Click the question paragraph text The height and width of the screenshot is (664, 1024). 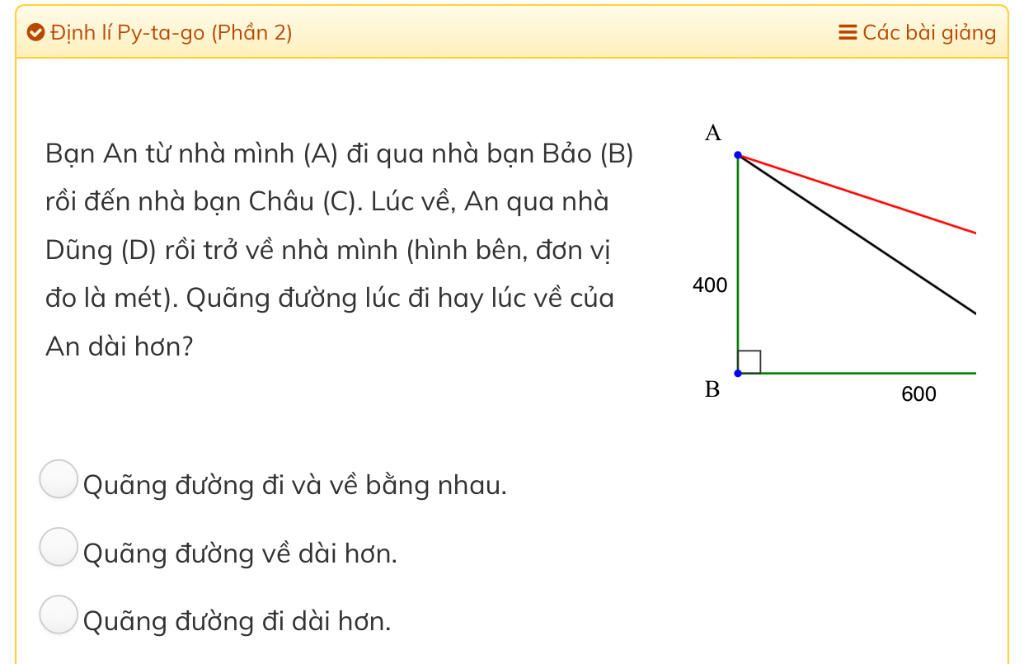(x=340, y=250)
